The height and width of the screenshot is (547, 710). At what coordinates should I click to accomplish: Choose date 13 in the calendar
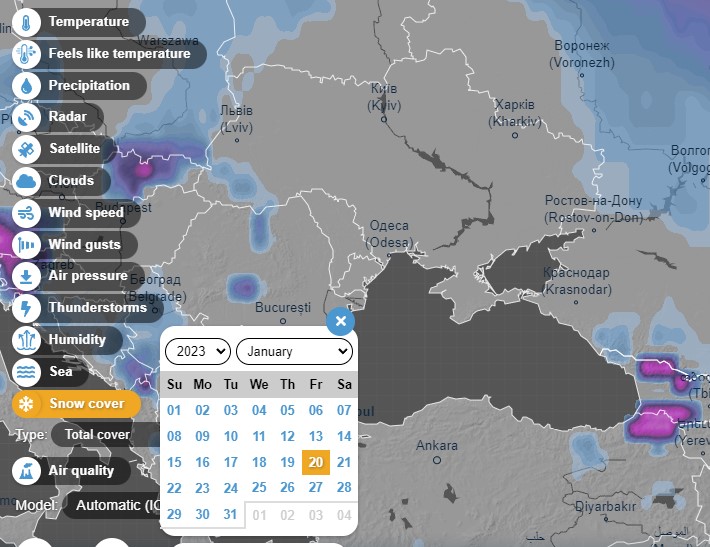(x=316, y=436)
